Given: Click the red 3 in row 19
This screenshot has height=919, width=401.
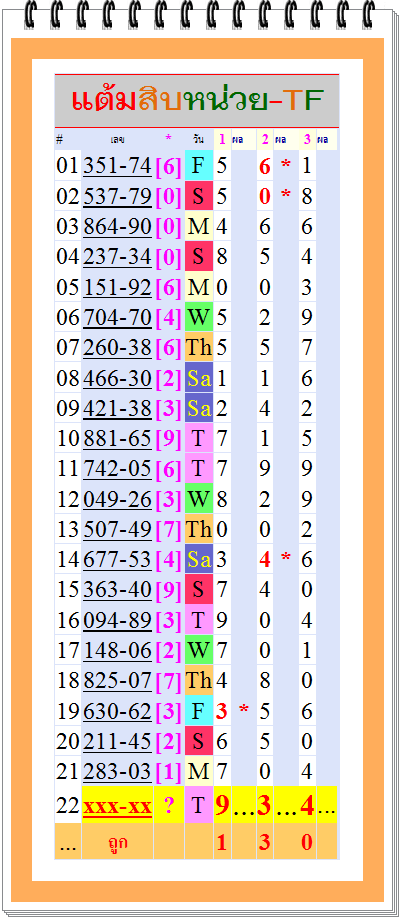Looking at the screenshot, I should pyautogui.click(x=221, y=711).
